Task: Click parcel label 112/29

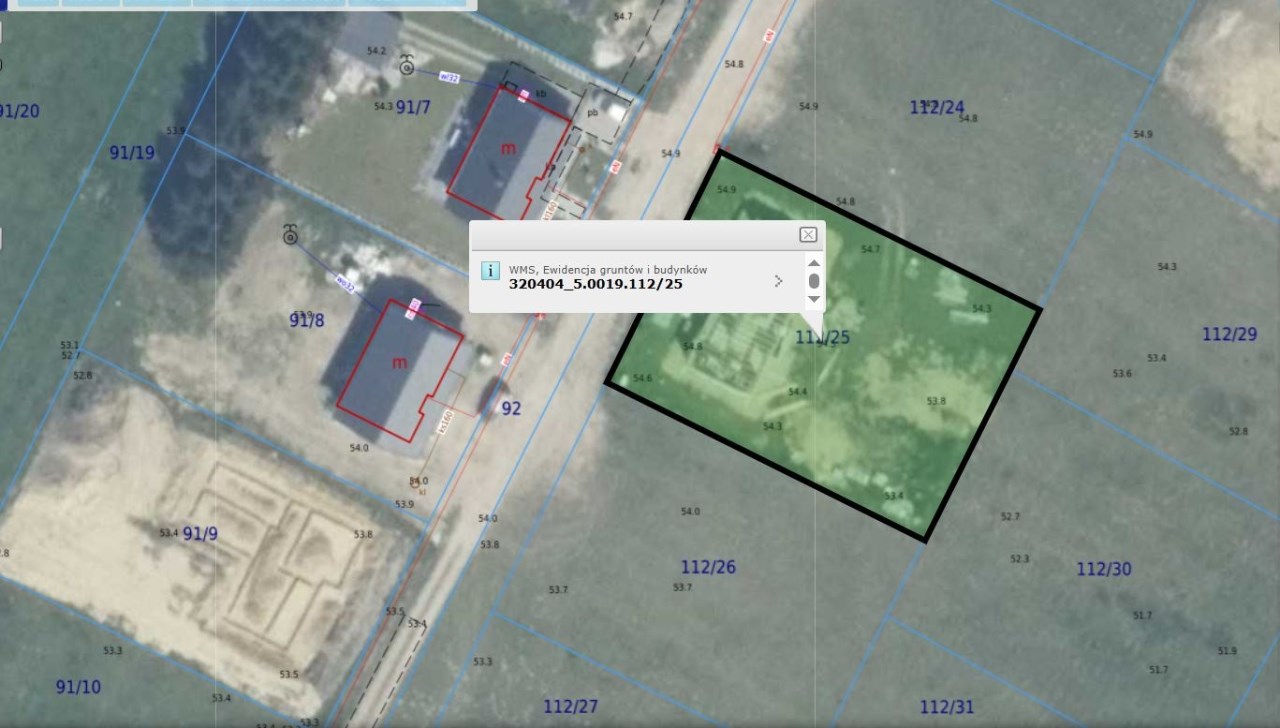Action: [1229, 334]
